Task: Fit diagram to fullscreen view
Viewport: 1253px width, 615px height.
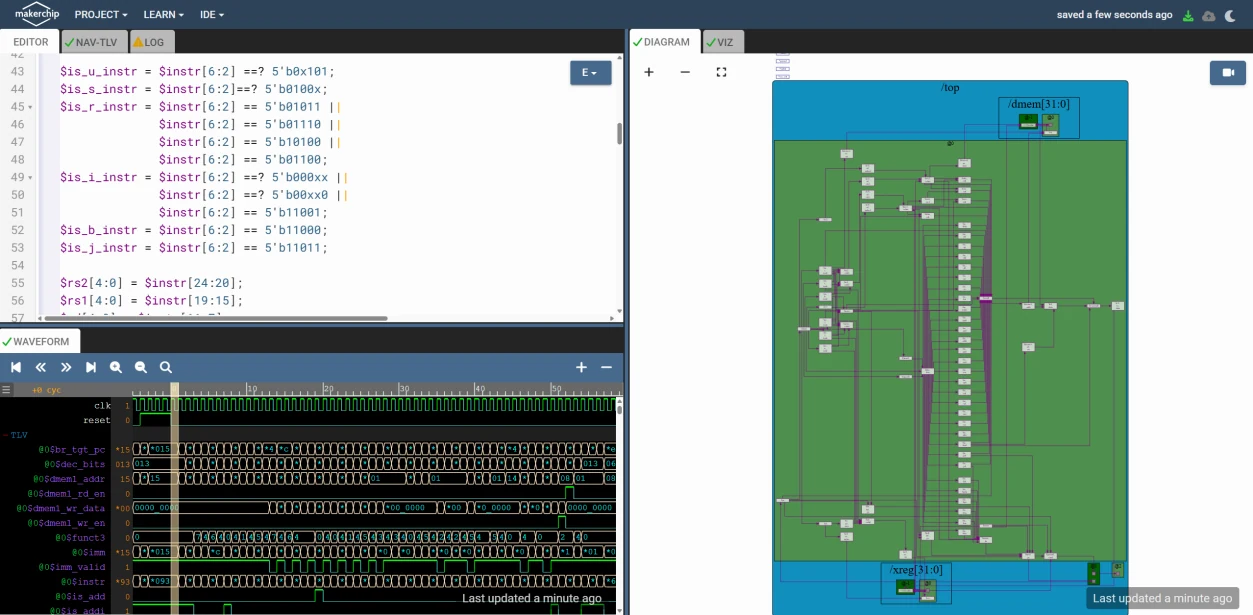Action: [x=721, y=72]
